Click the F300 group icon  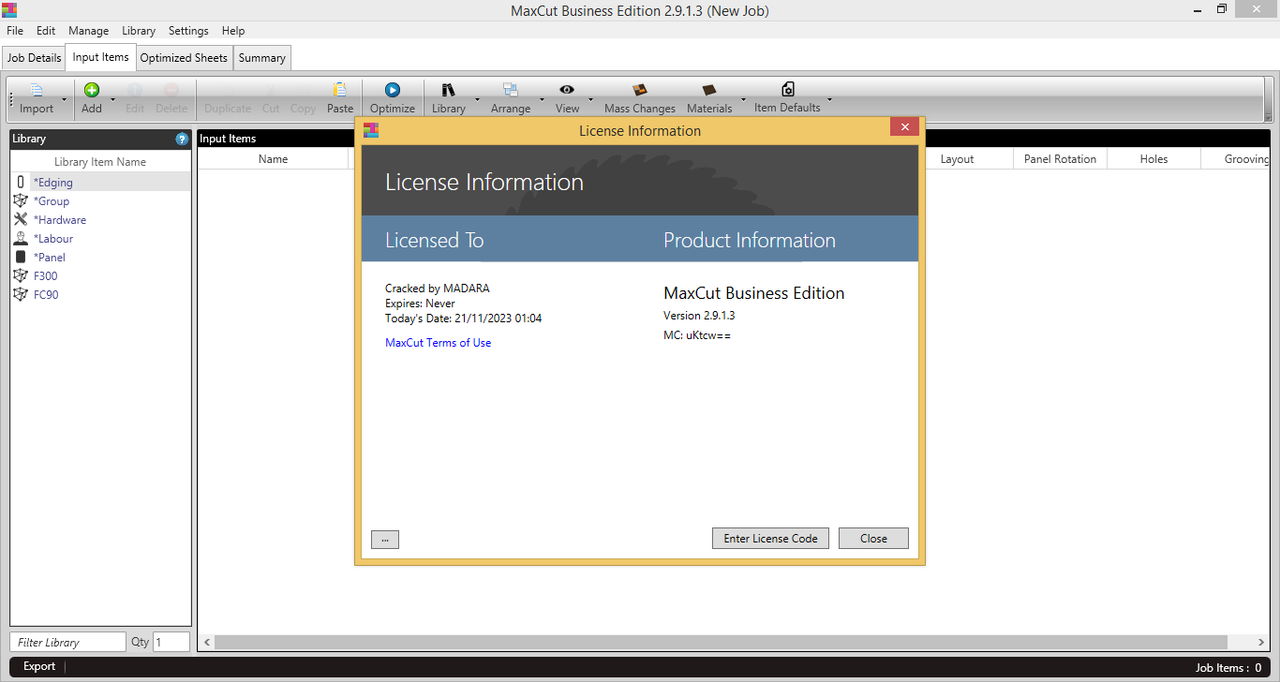21,275
